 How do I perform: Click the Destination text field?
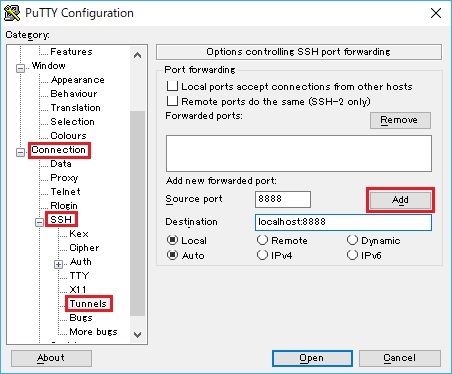click(343, 222)
